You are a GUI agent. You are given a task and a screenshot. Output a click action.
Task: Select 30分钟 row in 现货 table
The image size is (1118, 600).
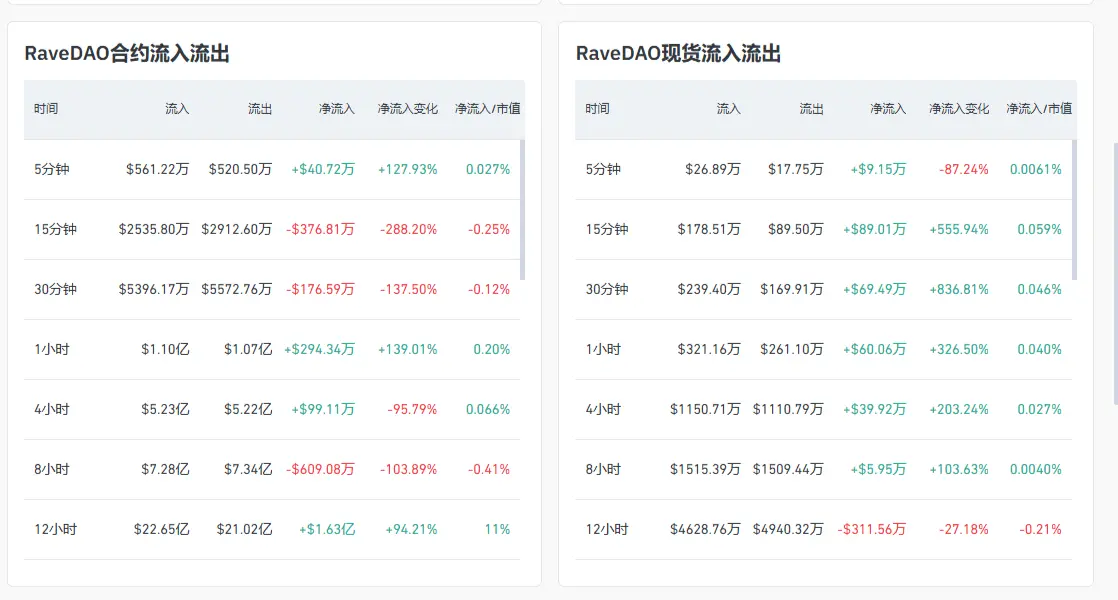[x=824, y=289]
